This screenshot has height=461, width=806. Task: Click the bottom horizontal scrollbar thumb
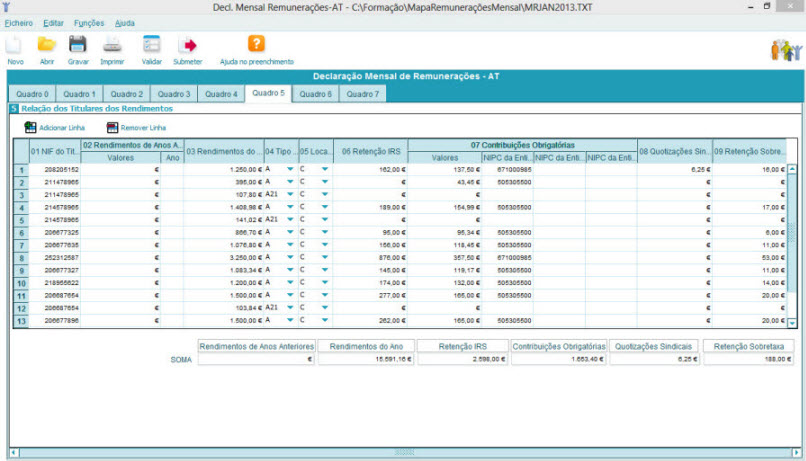(405, 452)
